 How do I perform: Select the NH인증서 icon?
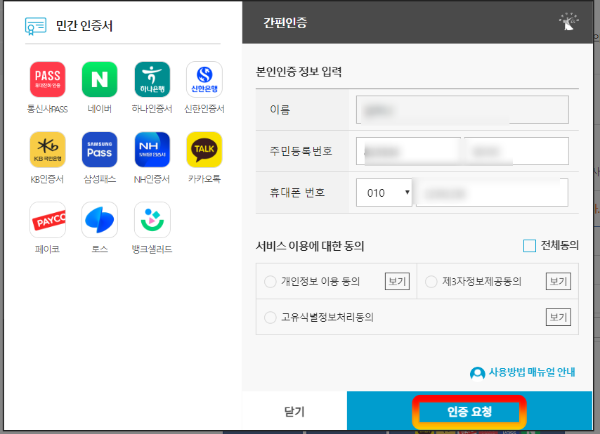(152, 150)
